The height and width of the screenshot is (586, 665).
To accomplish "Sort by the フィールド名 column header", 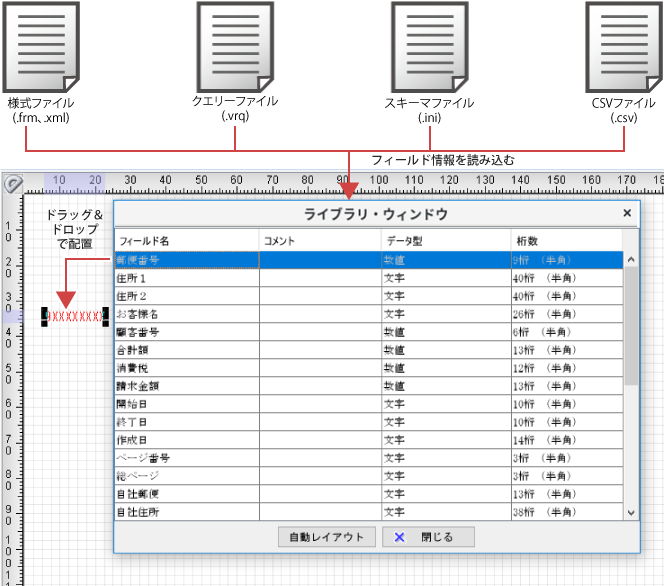I will tap(186, 241).
